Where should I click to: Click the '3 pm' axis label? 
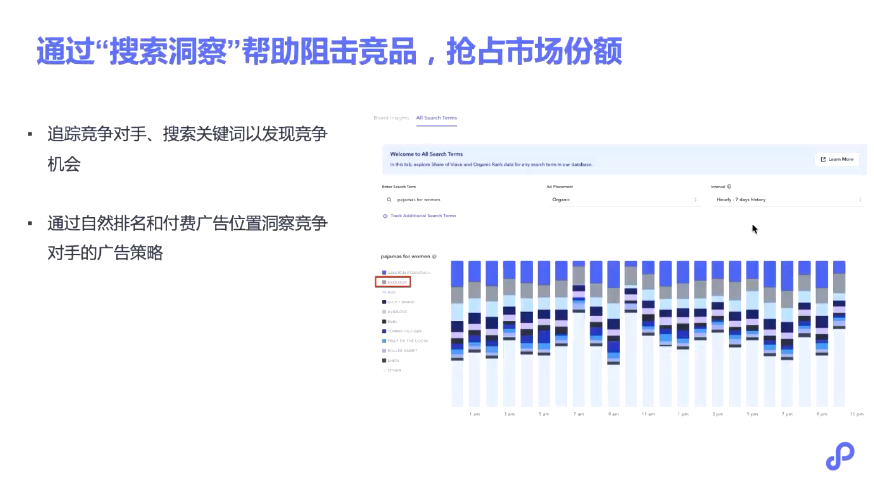click(x=717, y=414)
